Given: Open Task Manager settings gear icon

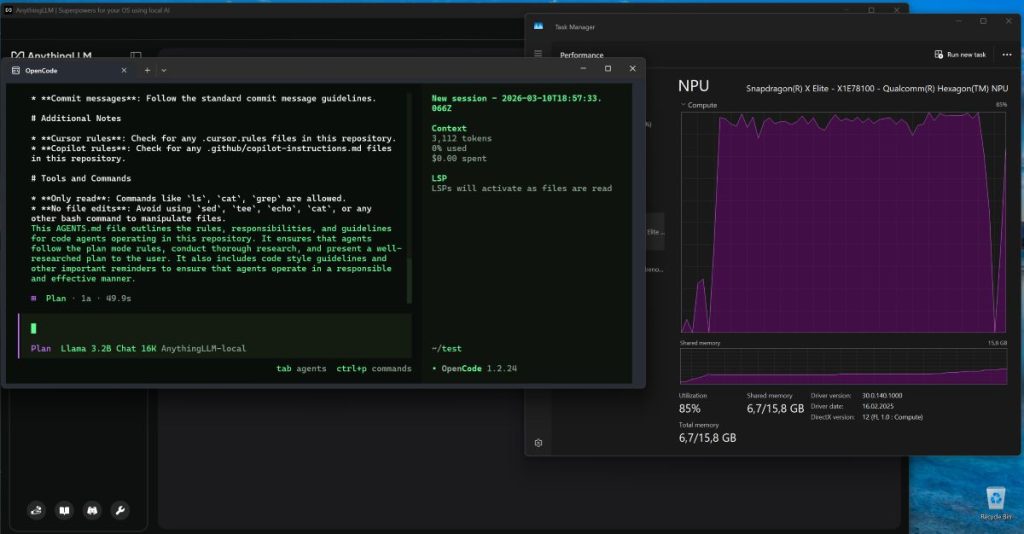Looking at the screenshot, I should click(538, 442).
